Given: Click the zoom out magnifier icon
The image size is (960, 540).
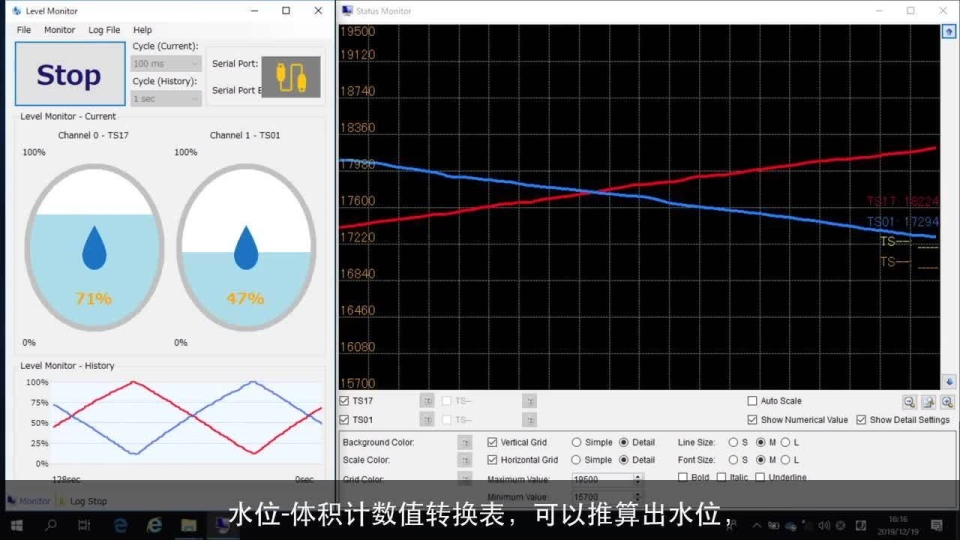Looking at the screenshot, I should (x=909, y=402).
